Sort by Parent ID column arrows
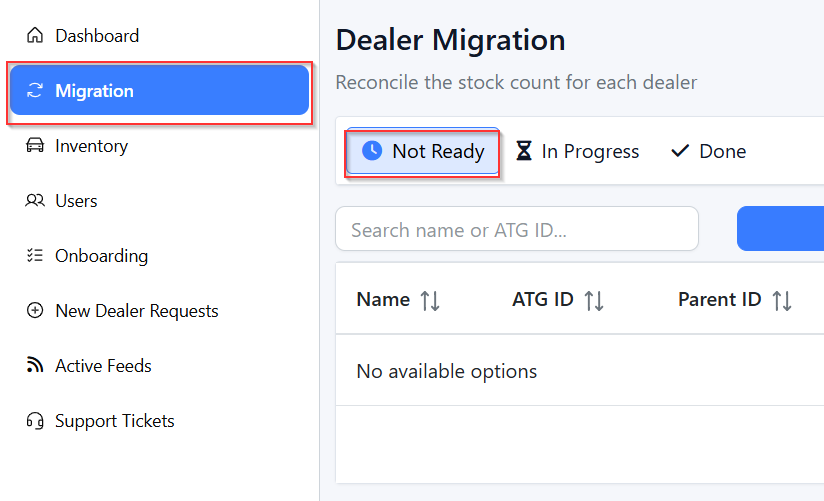This screenshot has width=824, height=501. pos(782,300)
